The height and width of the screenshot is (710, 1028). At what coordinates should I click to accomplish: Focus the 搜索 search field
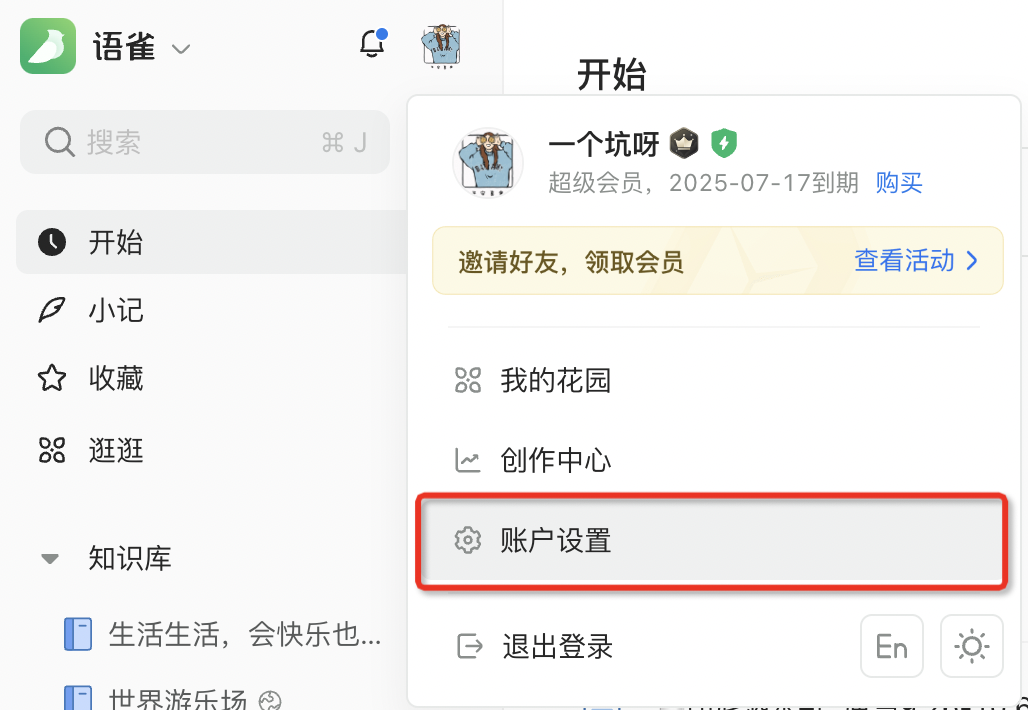(205, 142)
